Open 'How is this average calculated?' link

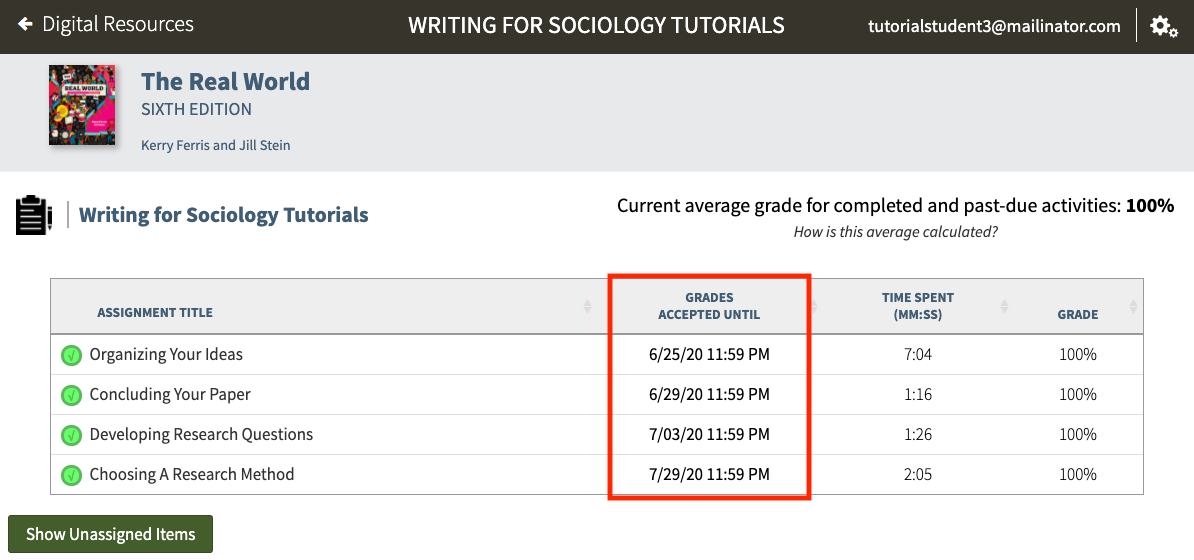[895, 232]
